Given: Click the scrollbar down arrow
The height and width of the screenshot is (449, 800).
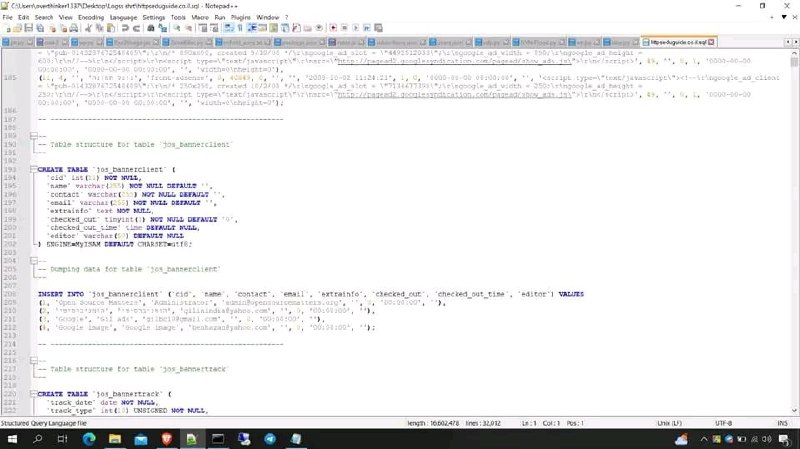Looking at the screenshot, I should click(x=794, y=410).
